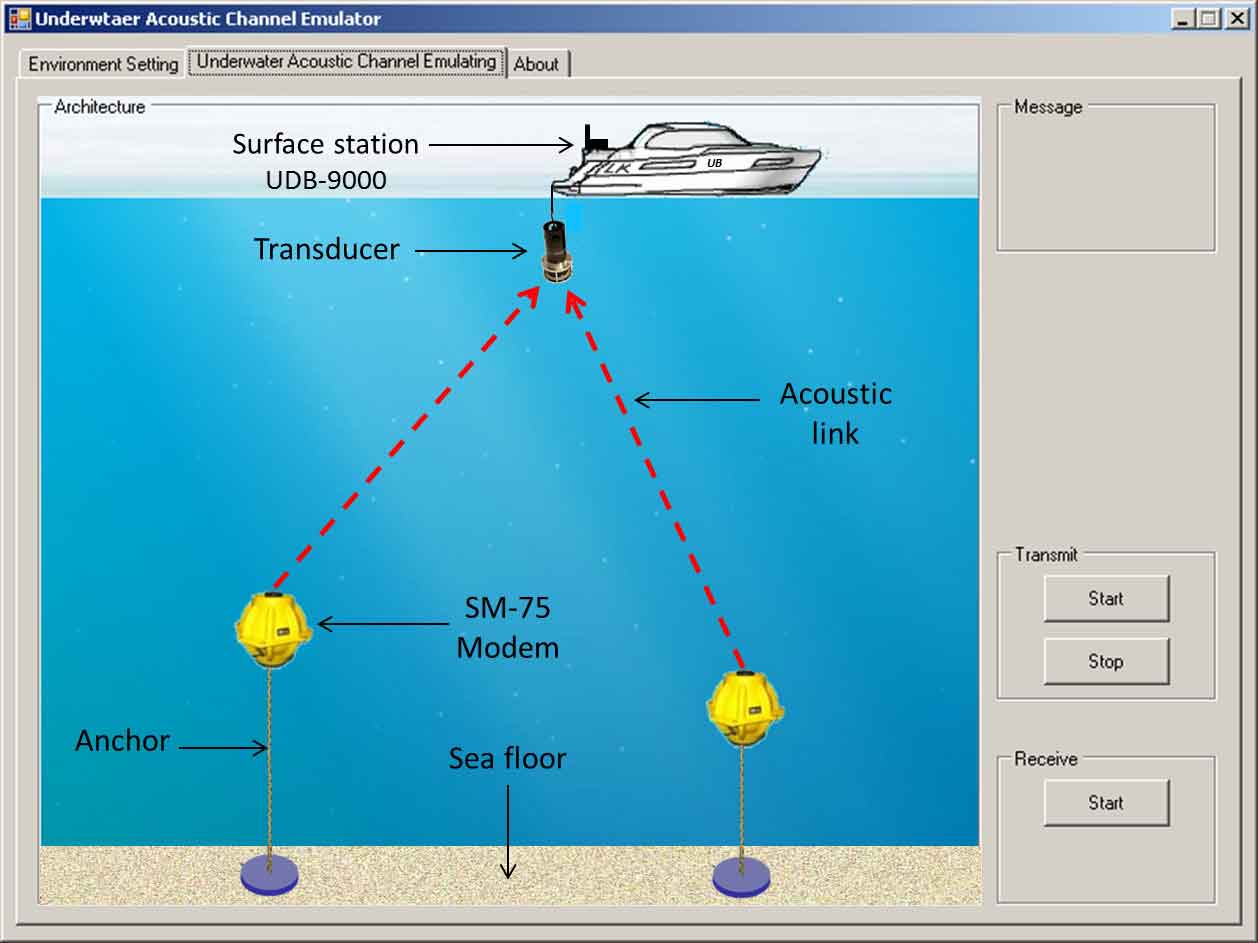This screenshot has width=1258, height=943.
Task: Click the left modem's anchor chain
Action: pos(269,760)
